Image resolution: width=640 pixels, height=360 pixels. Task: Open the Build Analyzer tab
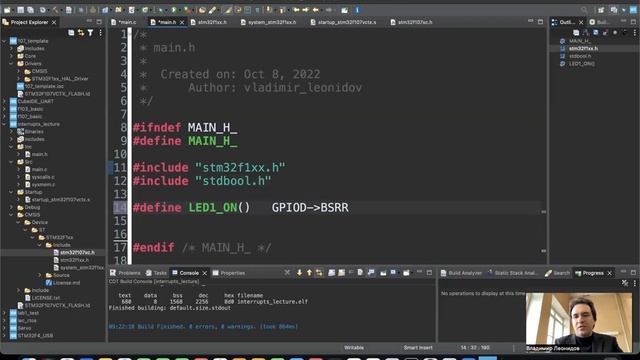coord(461,273)
